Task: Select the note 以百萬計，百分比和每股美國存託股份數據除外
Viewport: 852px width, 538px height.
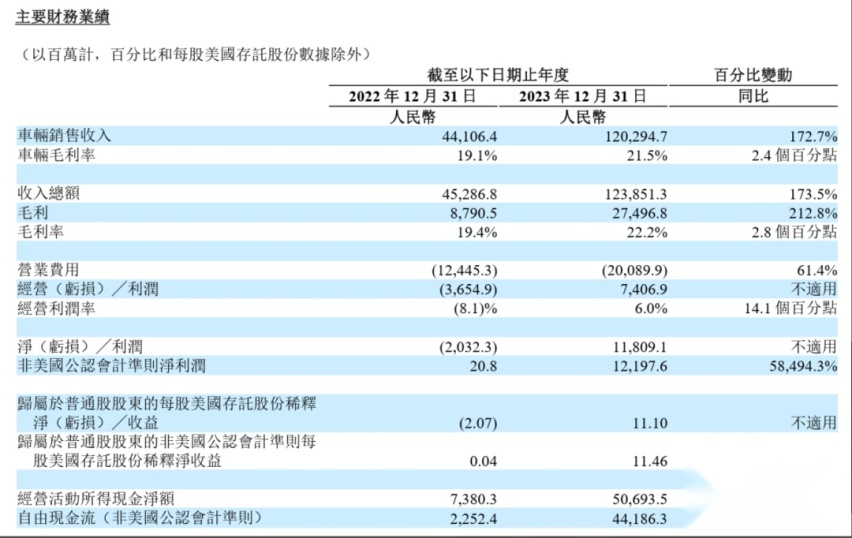Action: (197, 54)
